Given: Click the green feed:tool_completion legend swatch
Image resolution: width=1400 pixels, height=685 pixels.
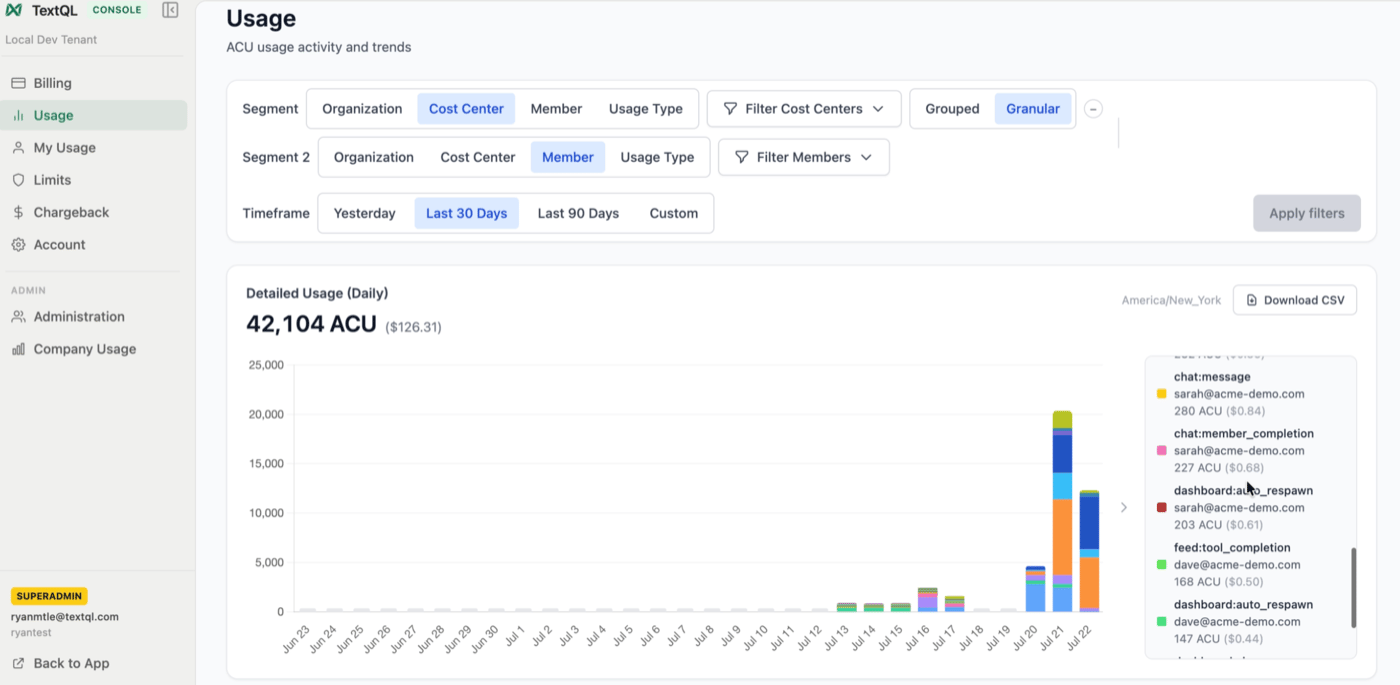Looking at the screenshot, I should [x=1161, y=565].
